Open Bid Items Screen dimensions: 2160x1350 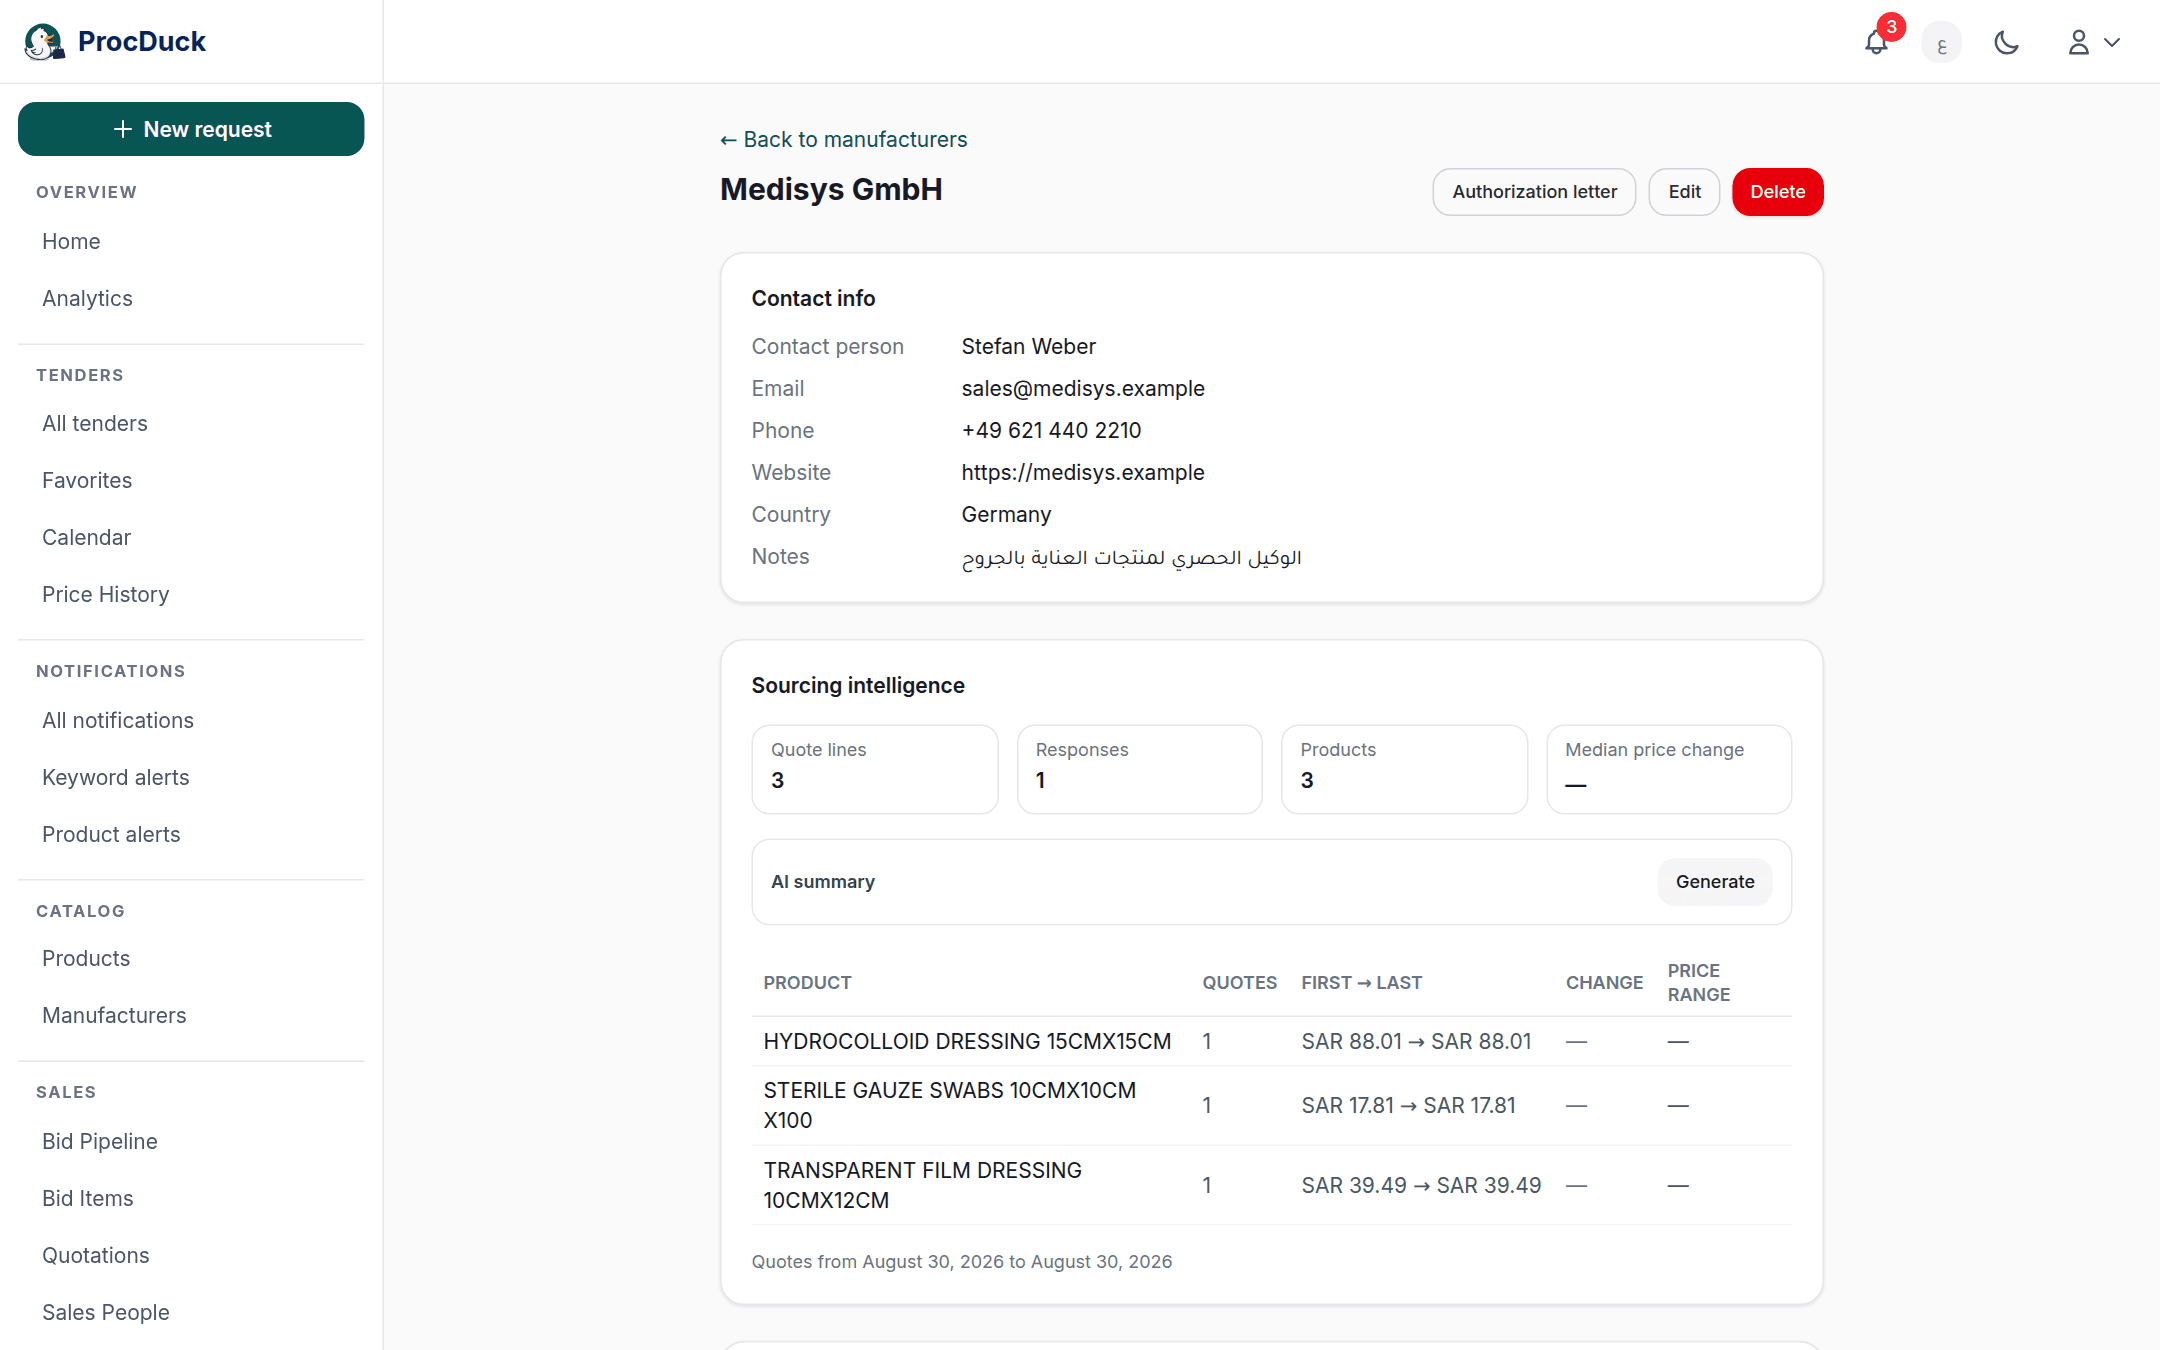pos(87,1198)
